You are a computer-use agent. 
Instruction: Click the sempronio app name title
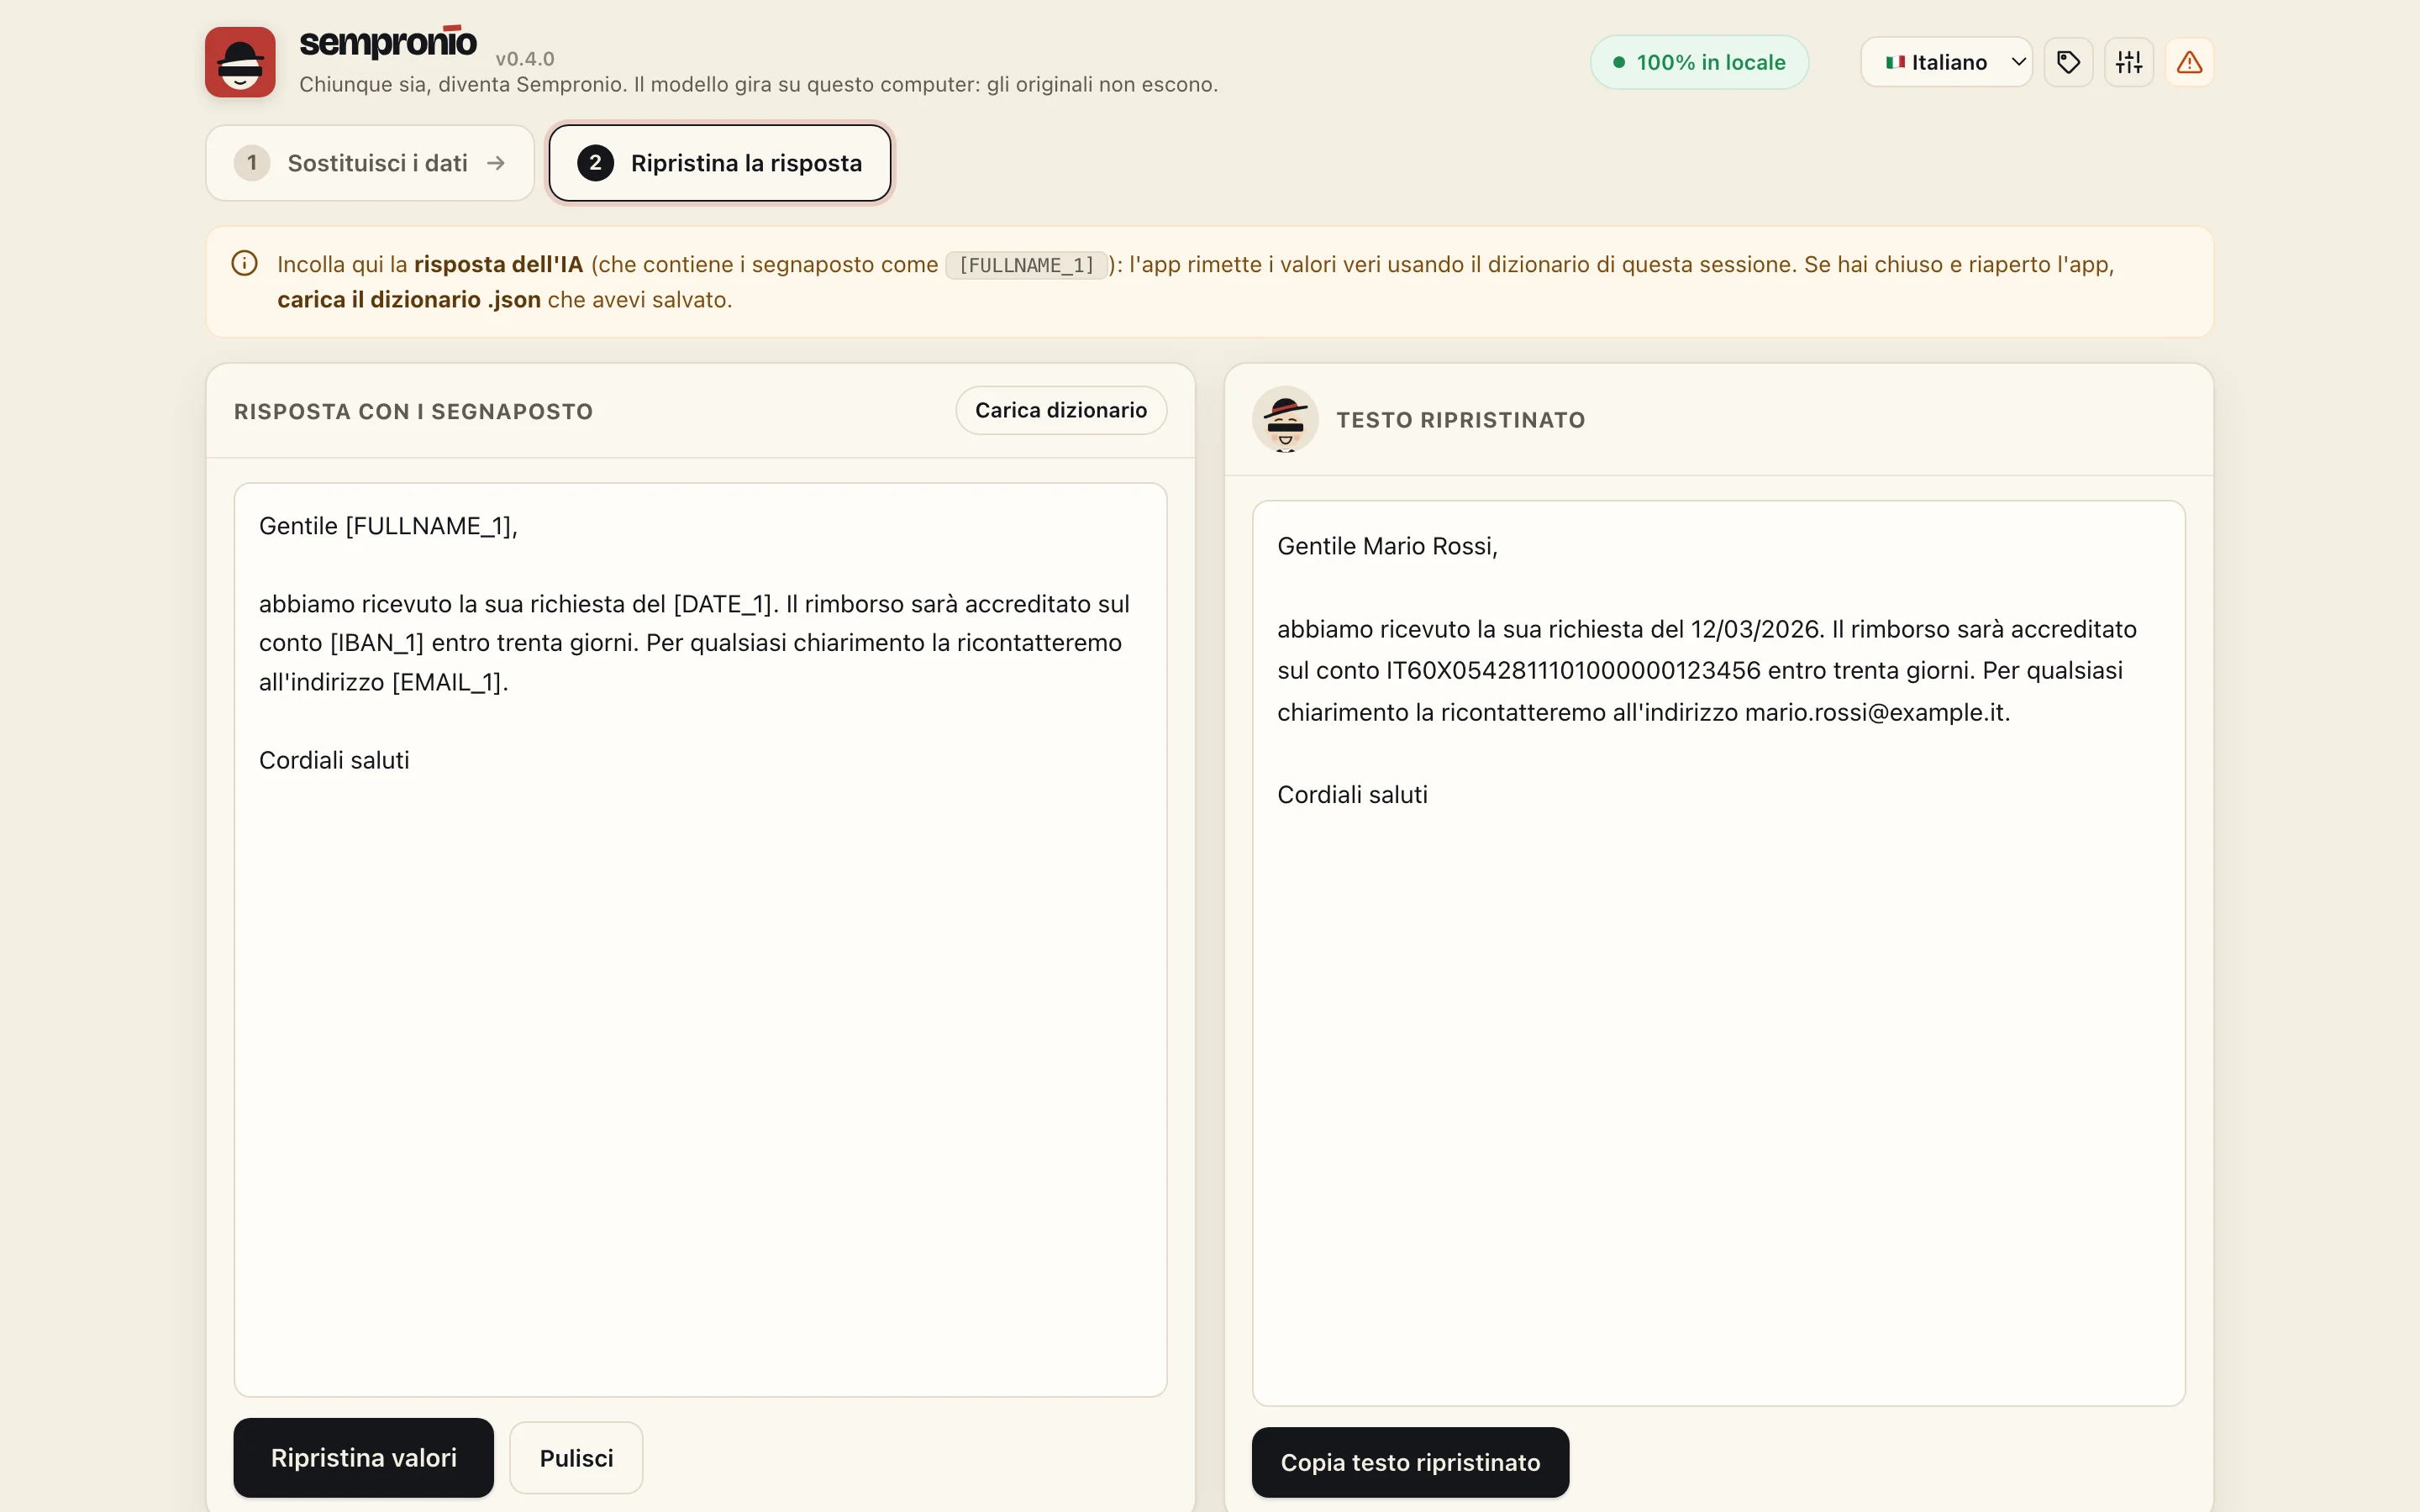388,43
